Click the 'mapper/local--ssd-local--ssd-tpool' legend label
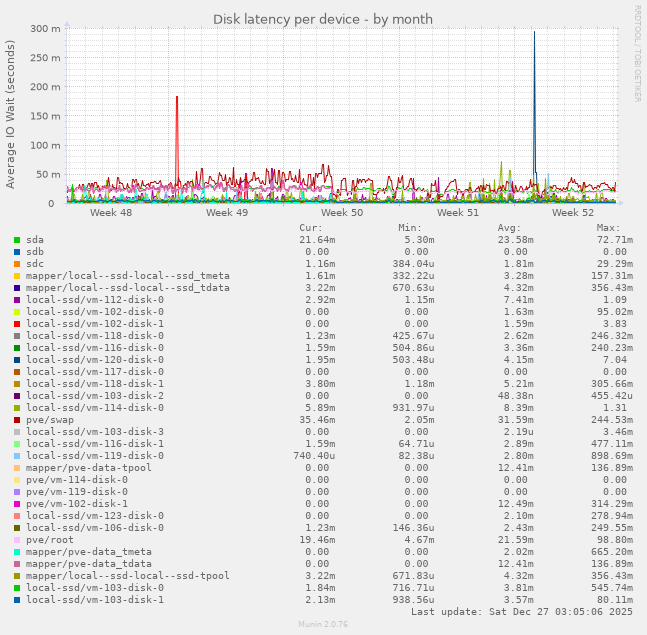Viewport: 647px width, 635px height. (128, 576)
